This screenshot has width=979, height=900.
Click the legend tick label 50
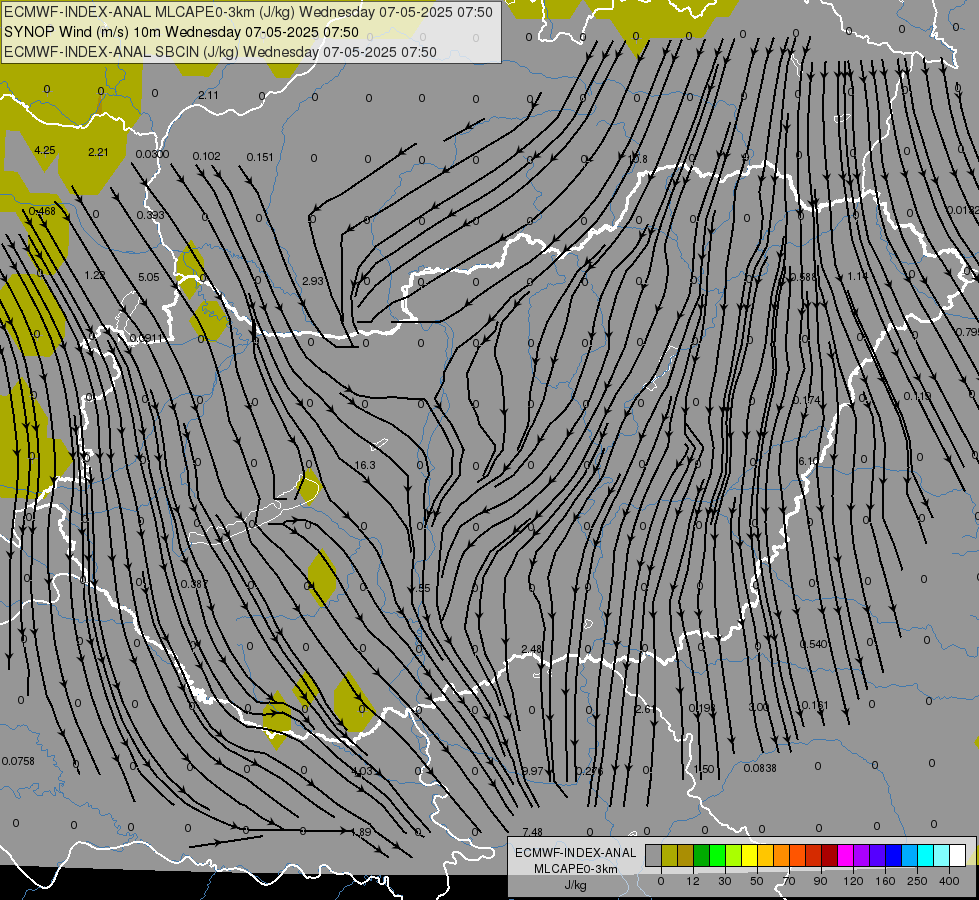point(756,881)
